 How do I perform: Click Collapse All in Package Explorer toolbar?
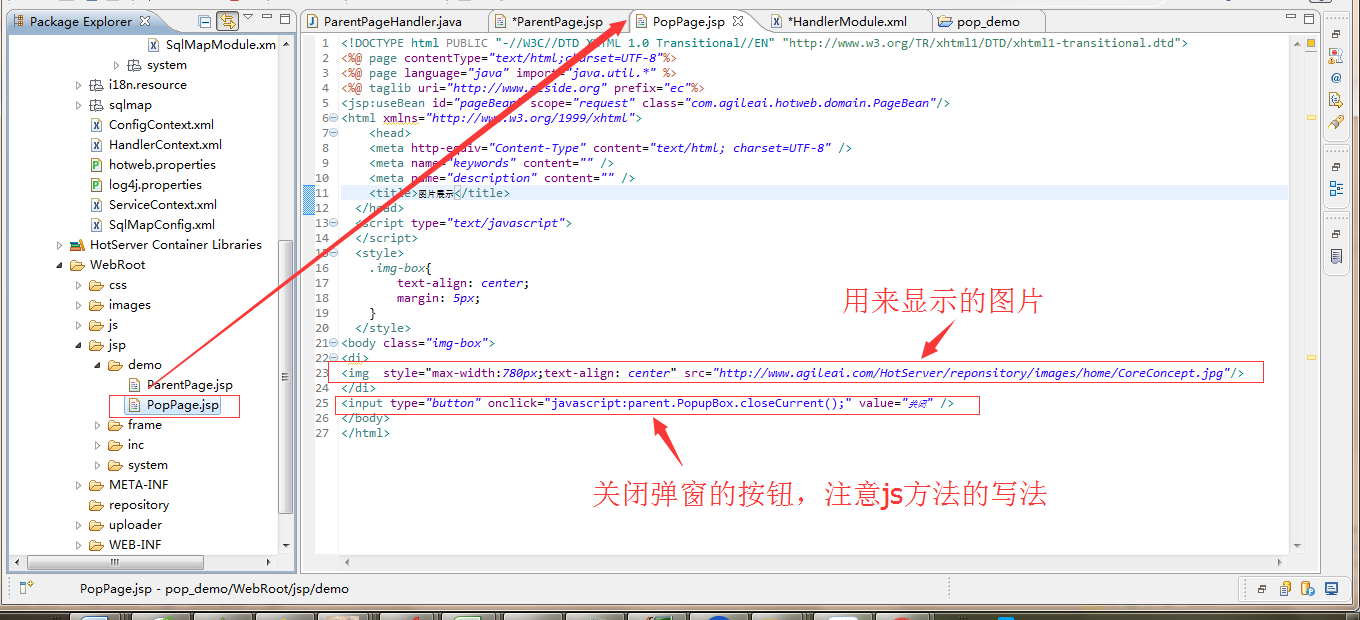tap(205, 21)
